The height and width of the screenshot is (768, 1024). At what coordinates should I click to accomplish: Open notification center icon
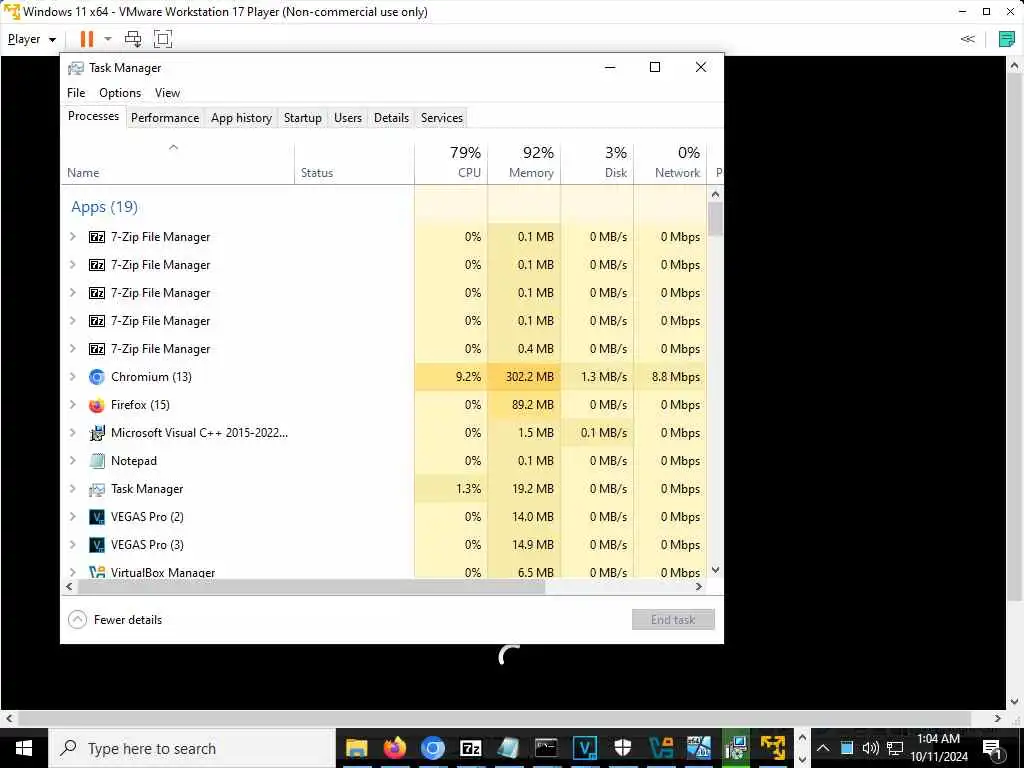pyautogui.click(x=993, y=748)
